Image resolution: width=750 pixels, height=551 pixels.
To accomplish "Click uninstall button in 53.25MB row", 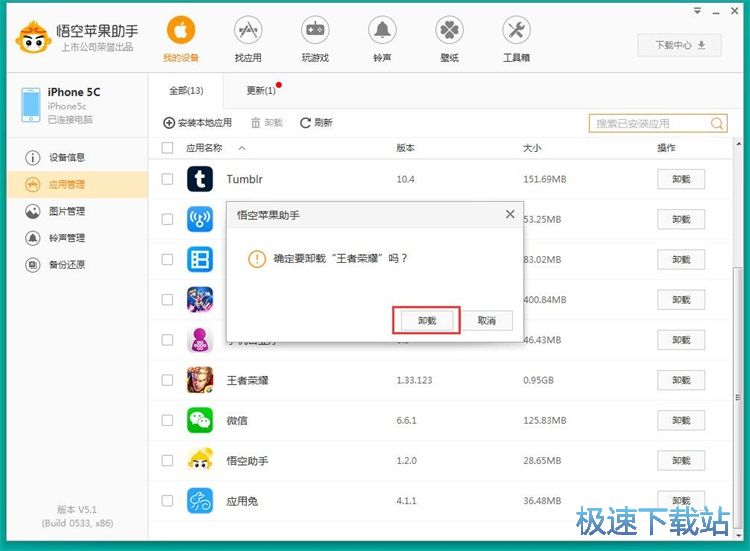I will tap(681, 219).
